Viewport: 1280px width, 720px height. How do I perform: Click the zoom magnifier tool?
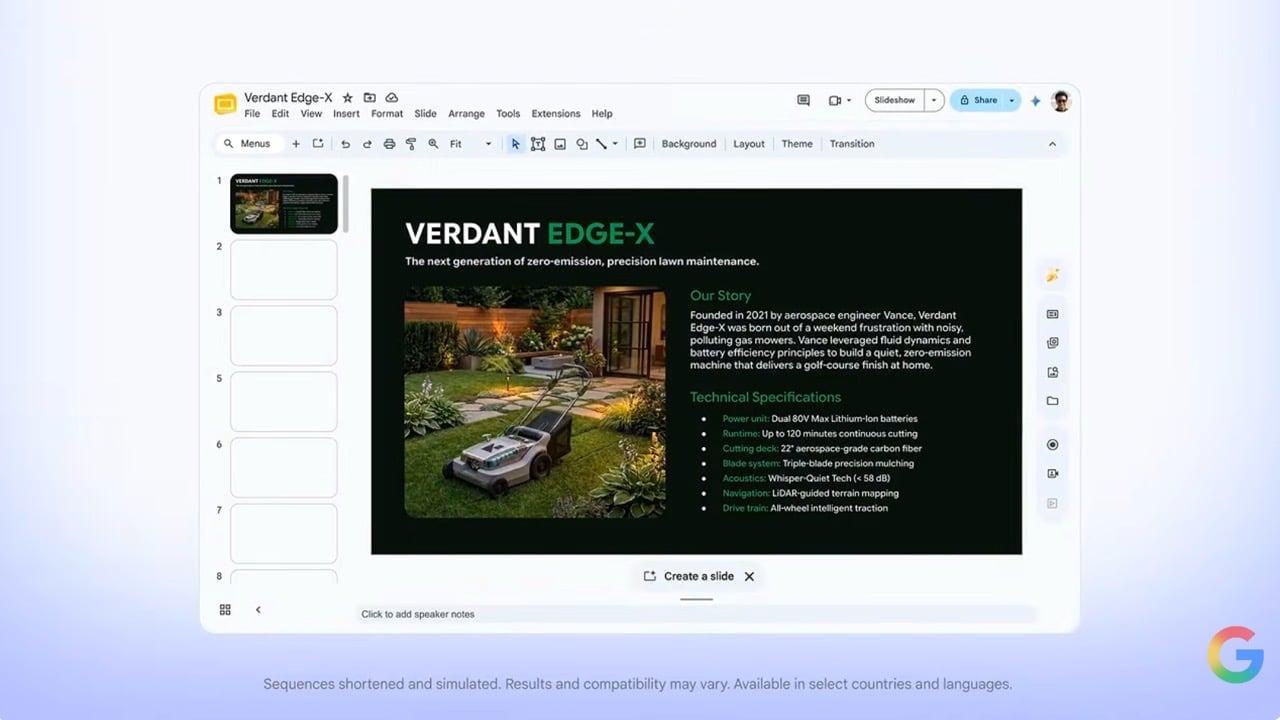(x=433, y=144)
